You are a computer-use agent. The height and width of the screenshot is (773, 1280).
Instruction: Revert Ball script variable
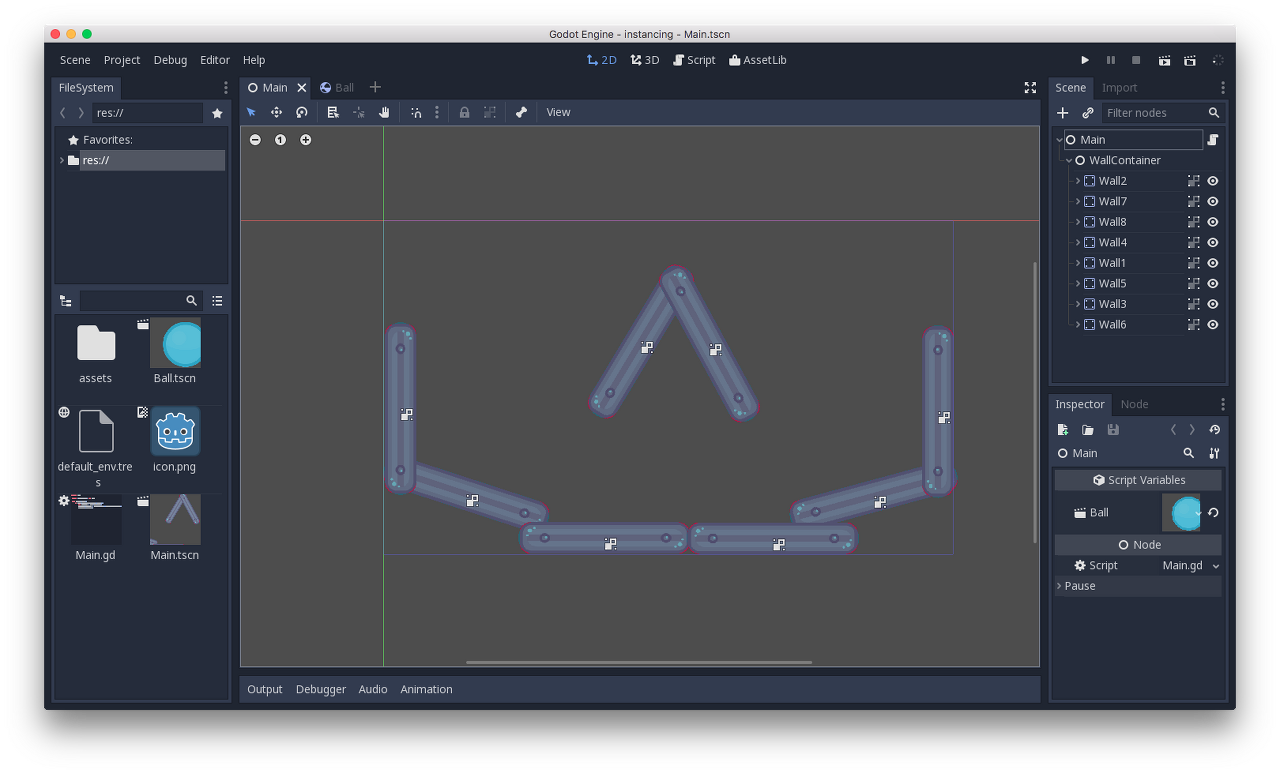[1213, 512]
